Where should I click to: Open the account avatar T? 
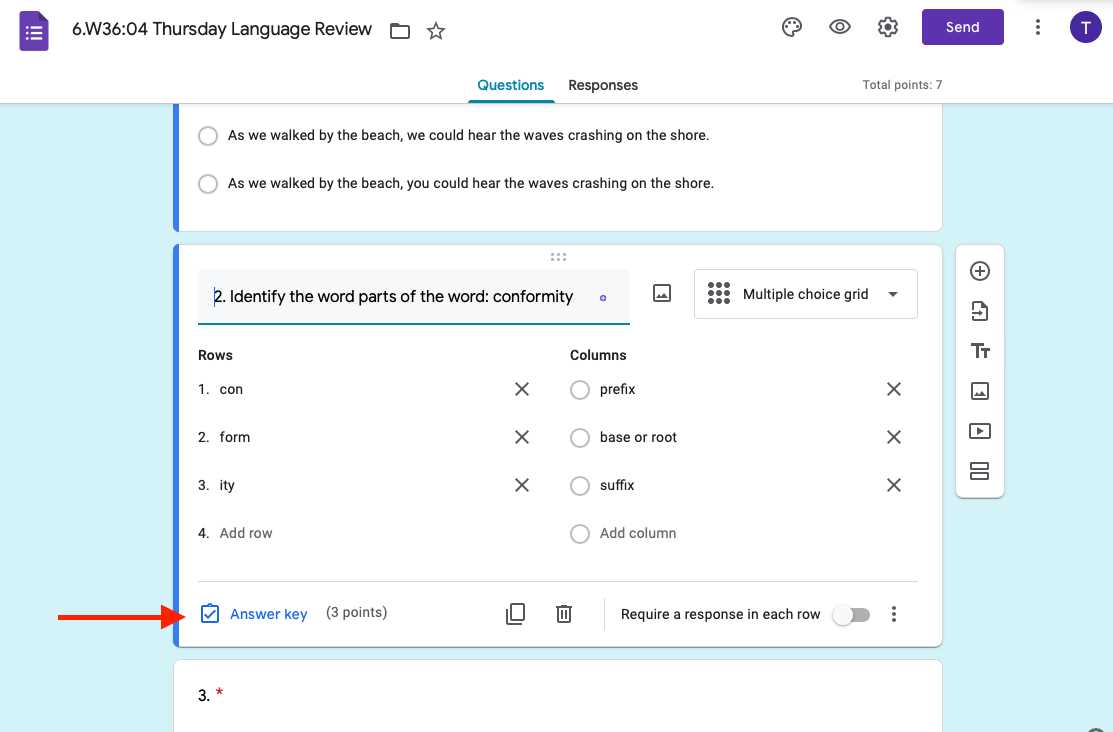(1085, 28)
